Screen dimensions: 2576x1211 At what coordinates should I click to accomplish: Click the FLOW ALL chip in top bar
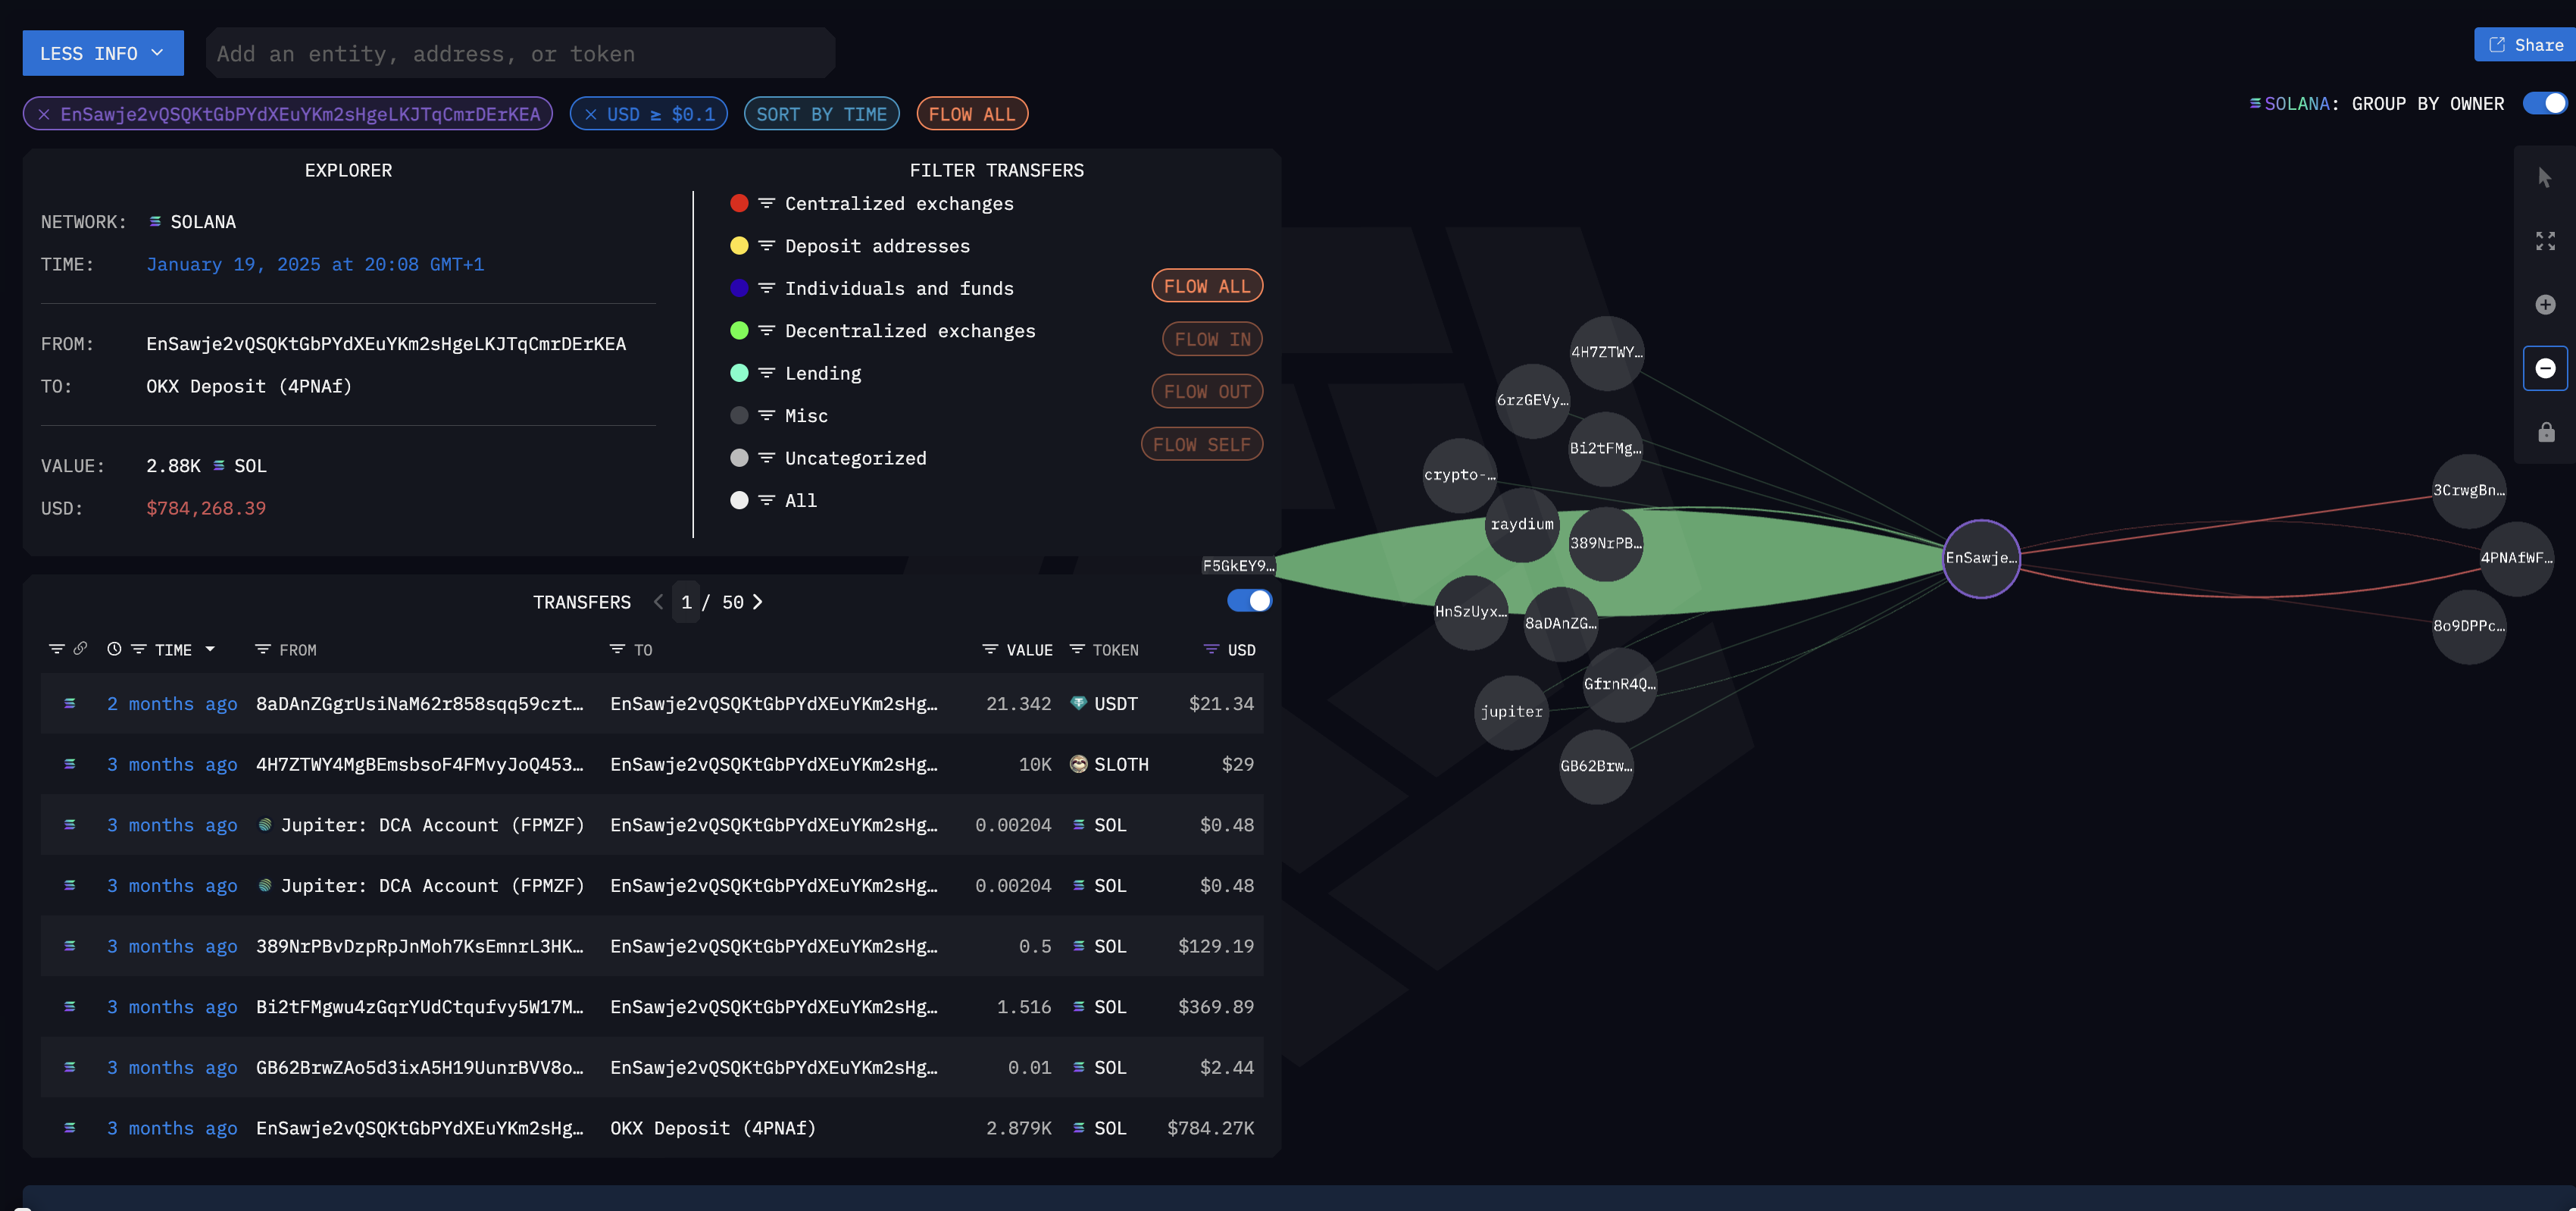[x=971, y=114]
